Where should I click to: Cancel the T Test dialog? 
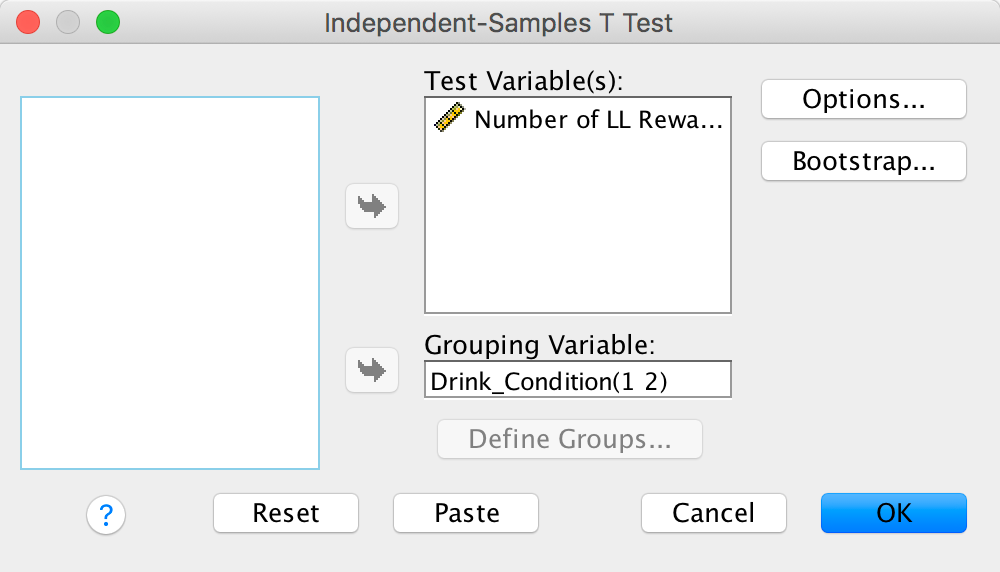coord(714,513)
